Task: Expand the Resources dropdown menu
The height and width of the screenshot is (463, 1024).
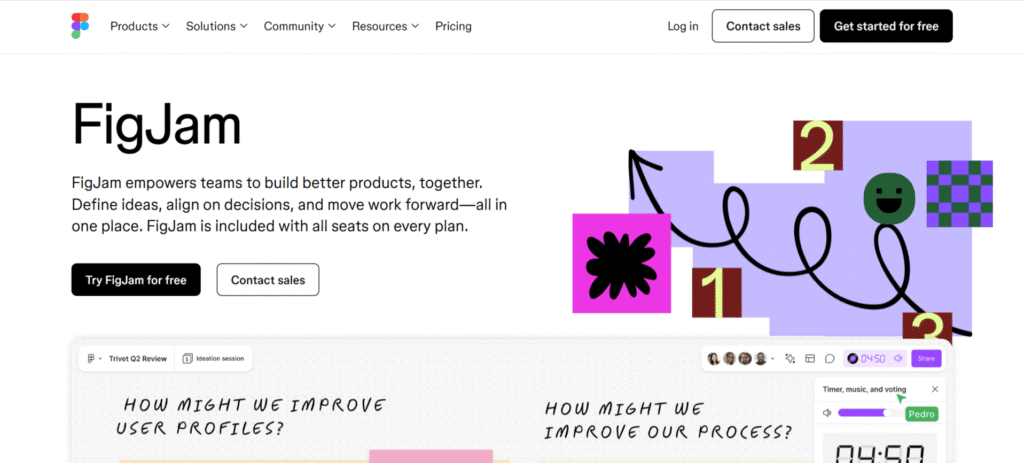Action: click(385, 26)
